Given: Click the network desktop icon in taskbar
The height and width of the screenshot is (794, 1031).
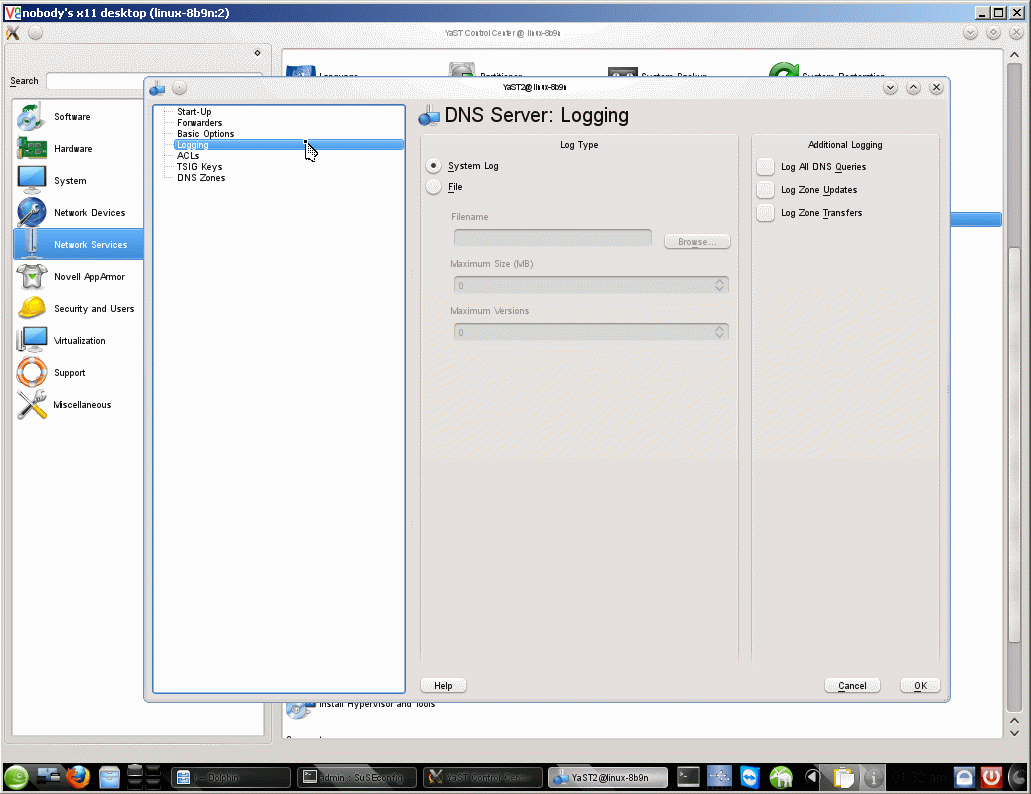Looking at the screenshot, I should tap(48, 777).
